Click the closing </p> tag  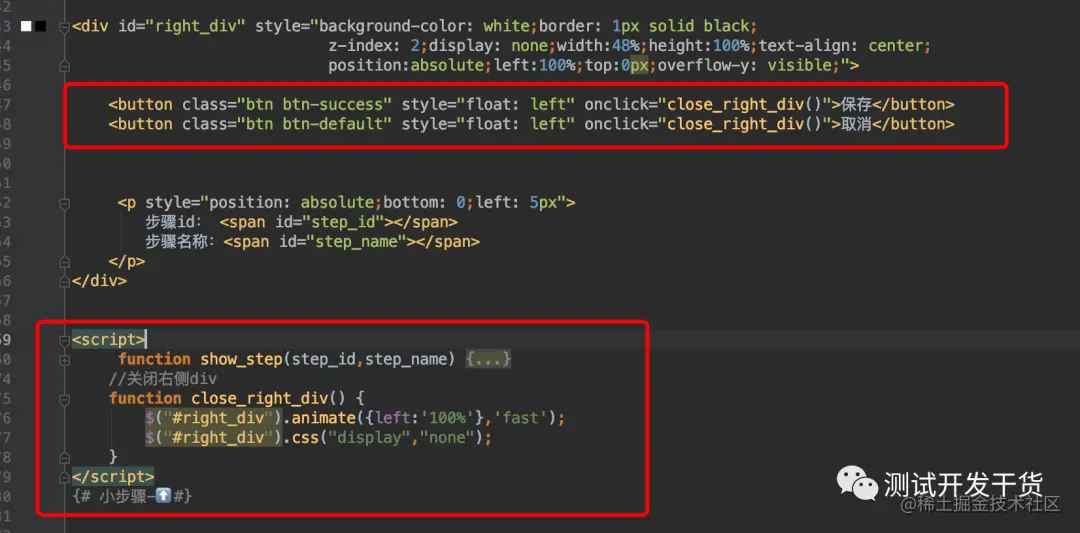(x=127, y=262)
